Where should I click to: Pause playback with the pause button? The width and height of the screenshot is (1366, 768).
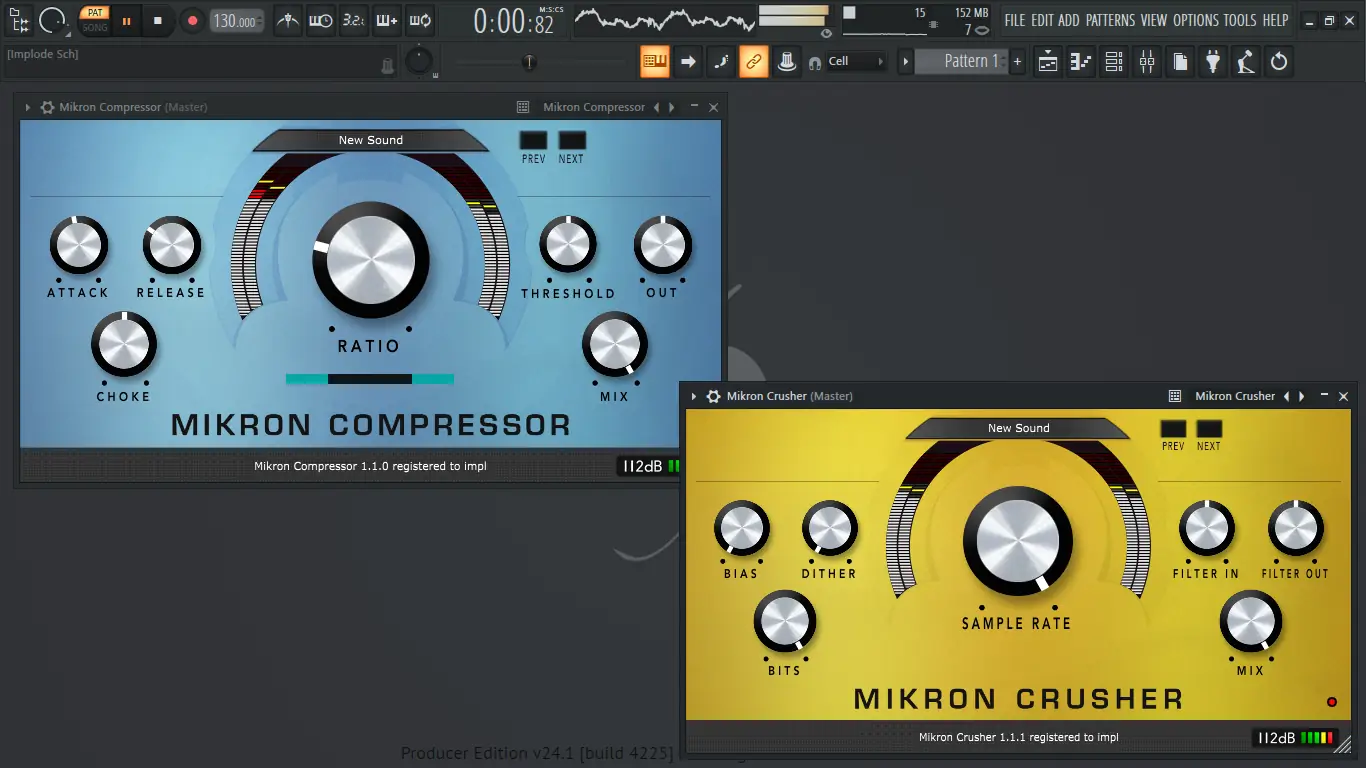[x=126, y=20]
